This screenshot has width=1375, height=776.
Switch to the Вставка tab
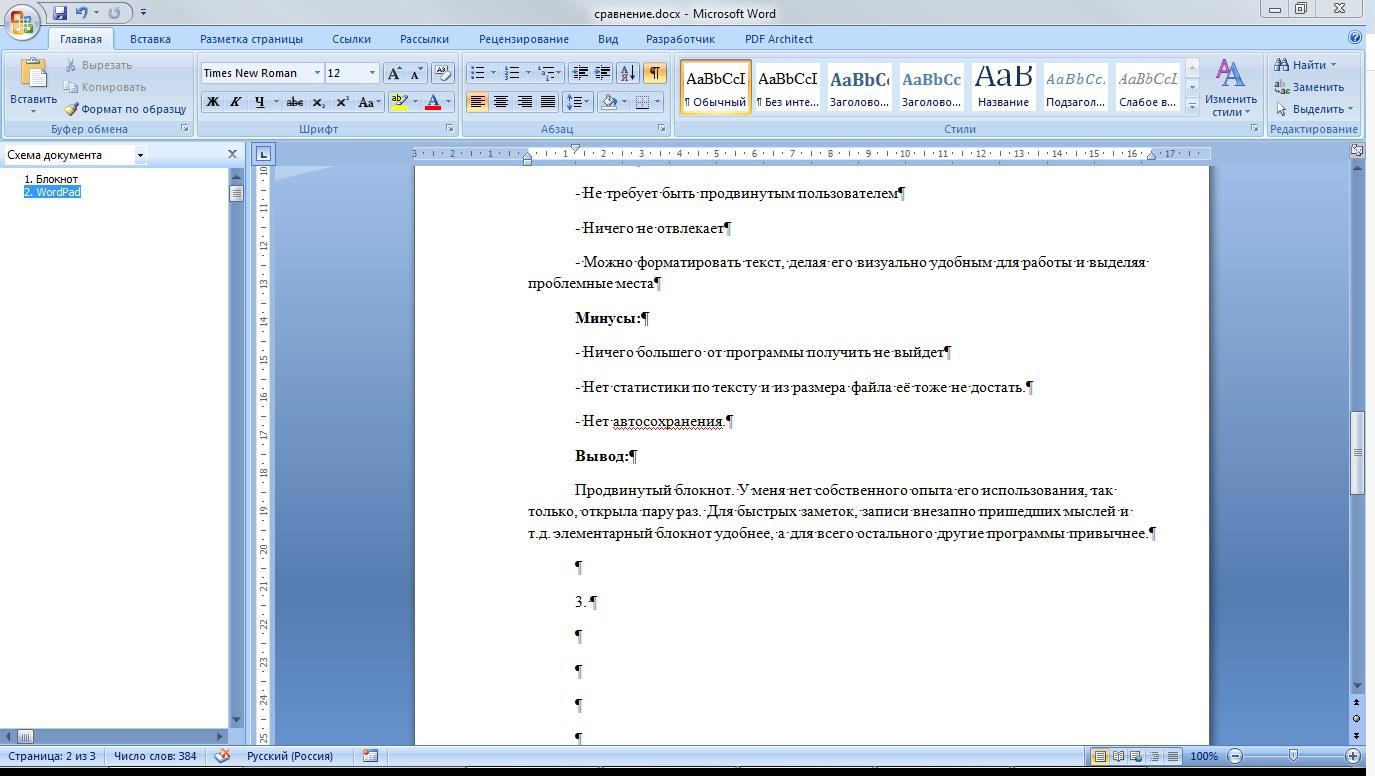click(150, 39)
